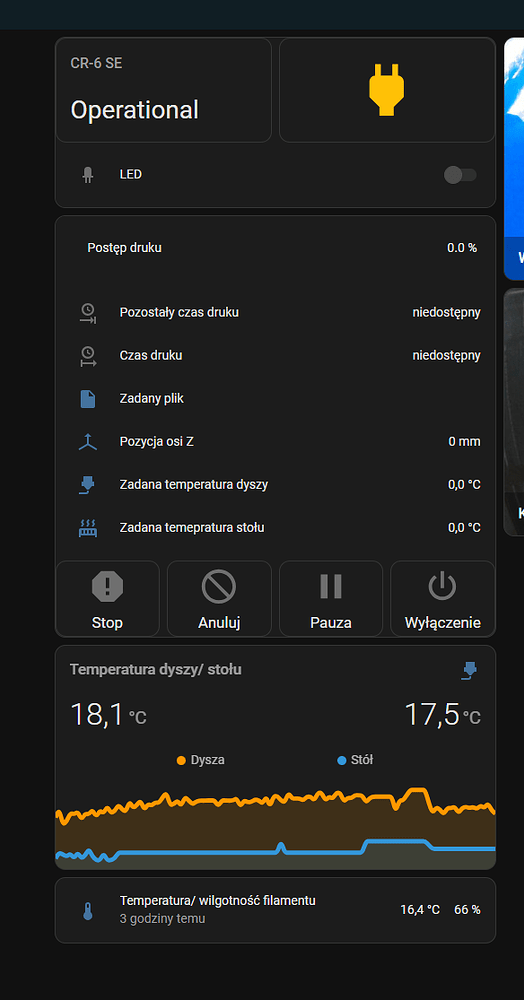The height and width of the screenshot is (1000, 524).
Task: Click the Pozycja osi Z axis icon
Action: coord(88,442)
